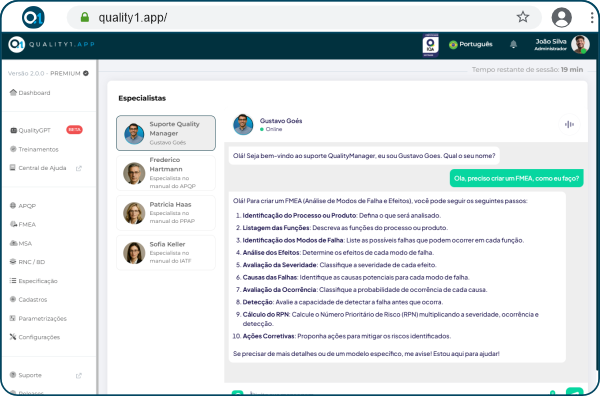The height and width of the screenshot is (396, 600).
Task: Open Suporte link in sidebar
Action: [26, 375]
